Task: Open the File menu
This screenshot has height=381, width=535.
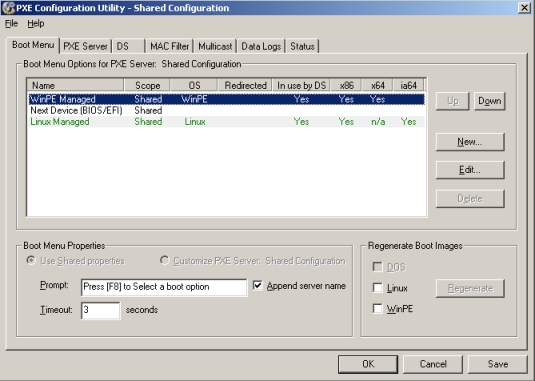Action: (11, 24)
